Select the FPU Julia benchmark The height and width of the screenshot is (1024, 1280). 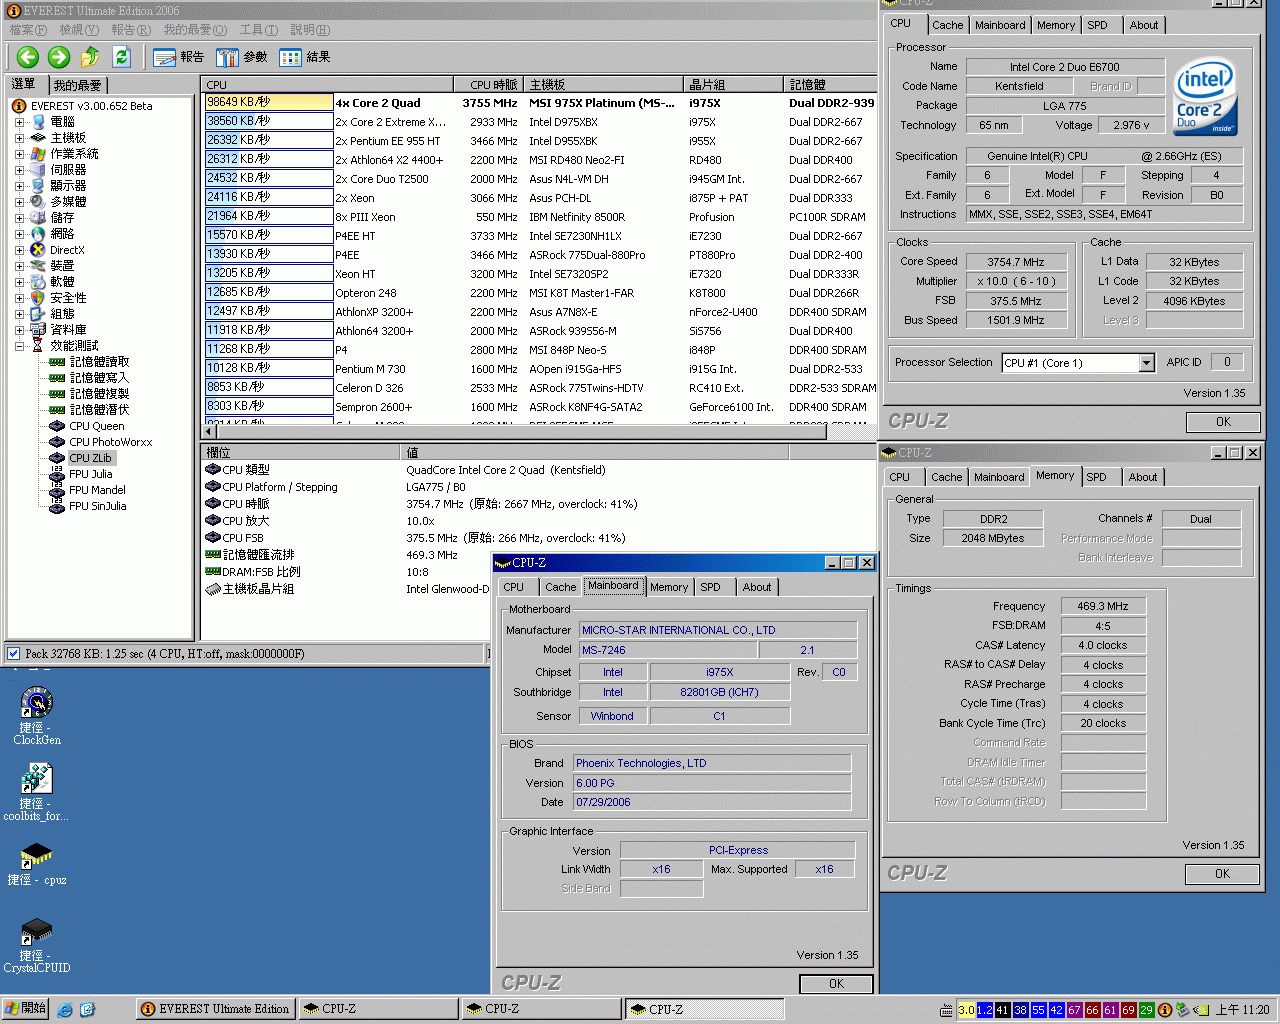coord(90,474)
